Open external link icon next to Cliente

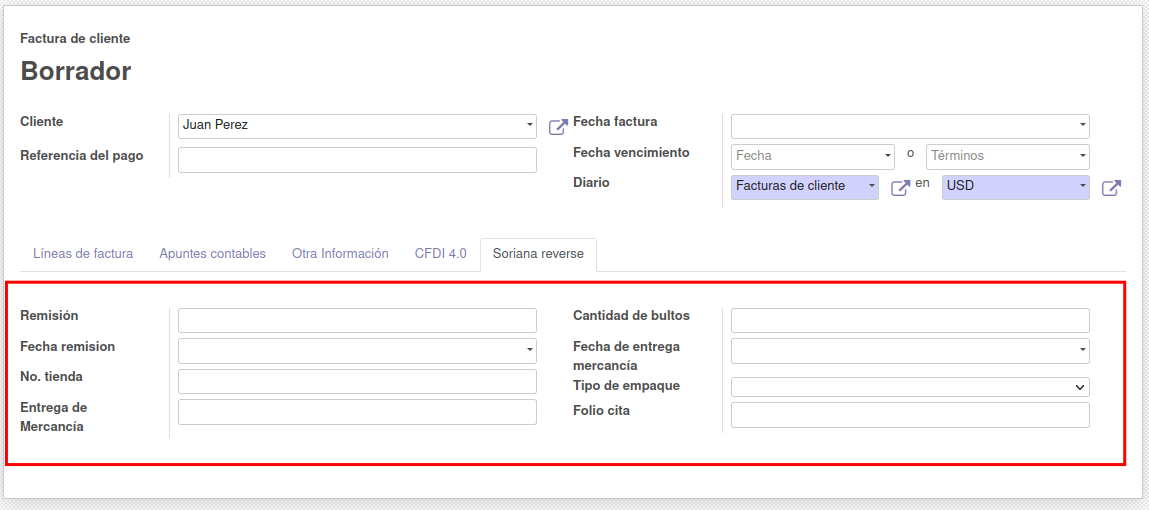pyautogui.click(x=558, y=127)
